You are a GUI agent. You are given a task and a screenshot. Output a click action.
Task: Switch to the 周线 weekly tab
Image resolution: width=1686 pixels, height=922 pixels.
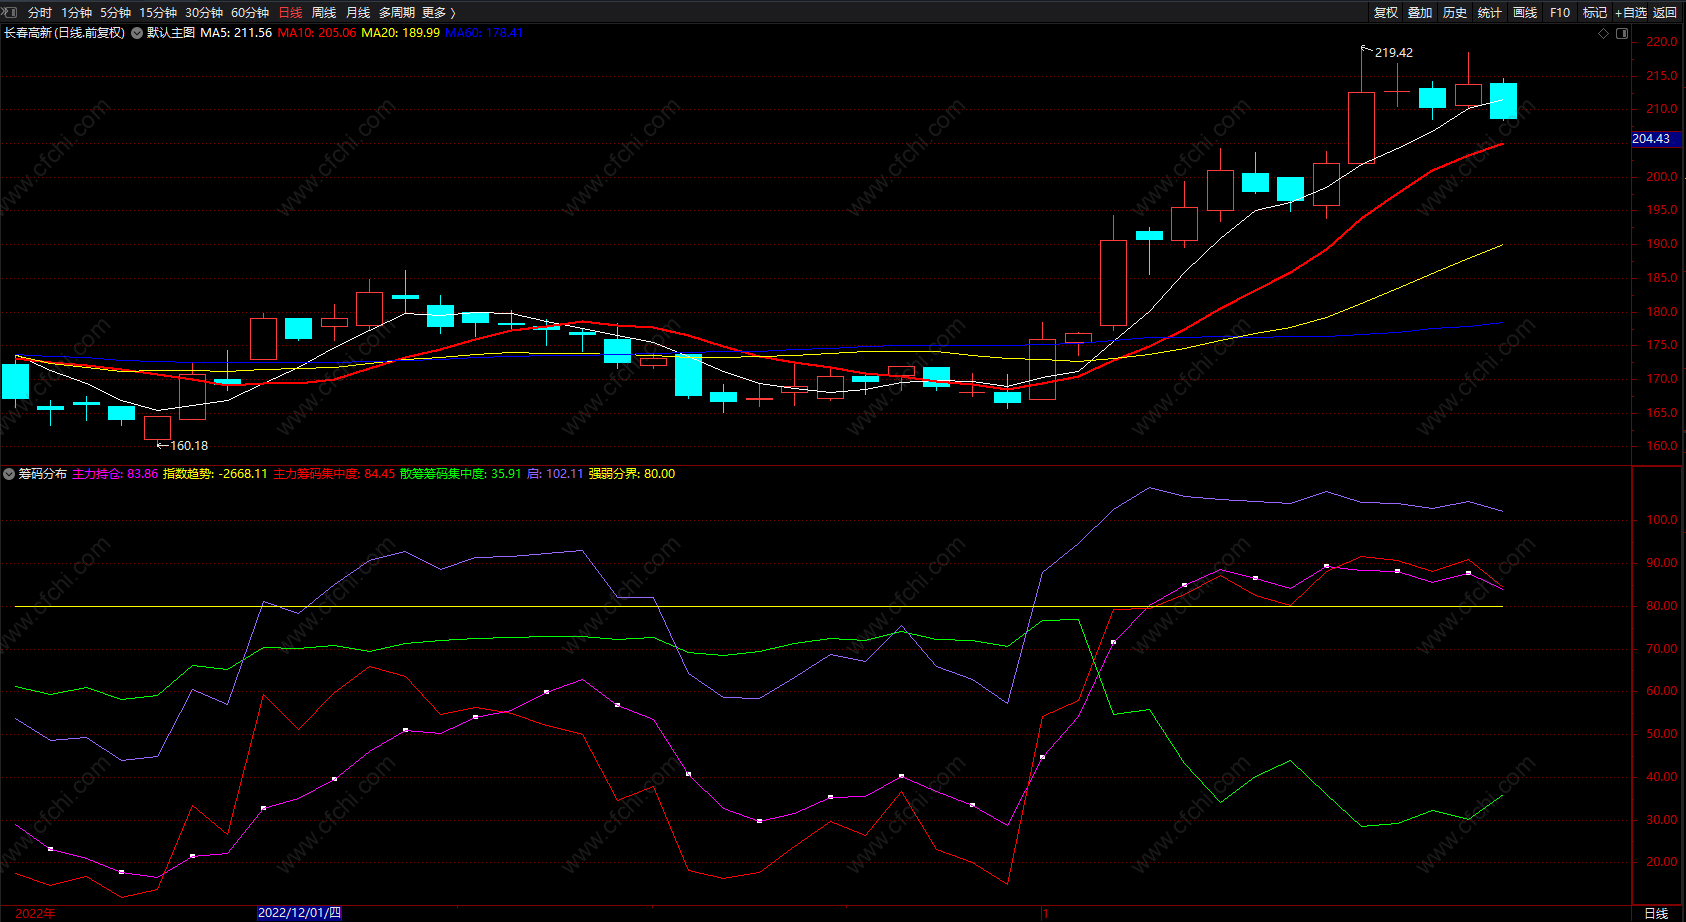(324, 12)
